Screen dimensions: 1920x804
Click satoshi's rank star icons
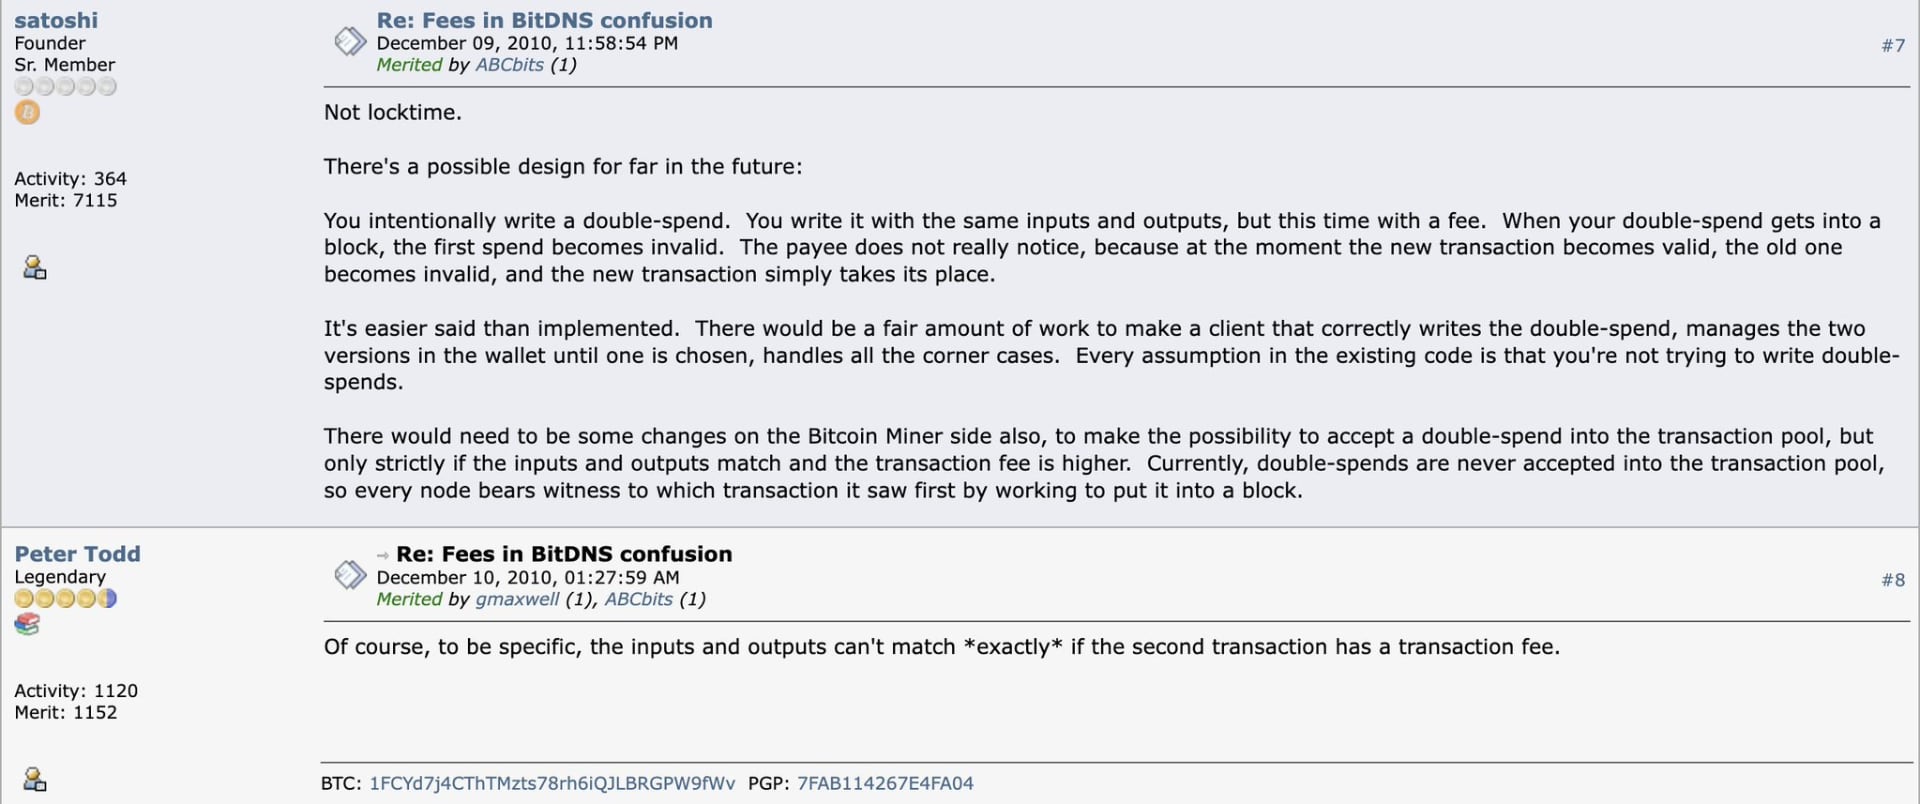[65, 87]
